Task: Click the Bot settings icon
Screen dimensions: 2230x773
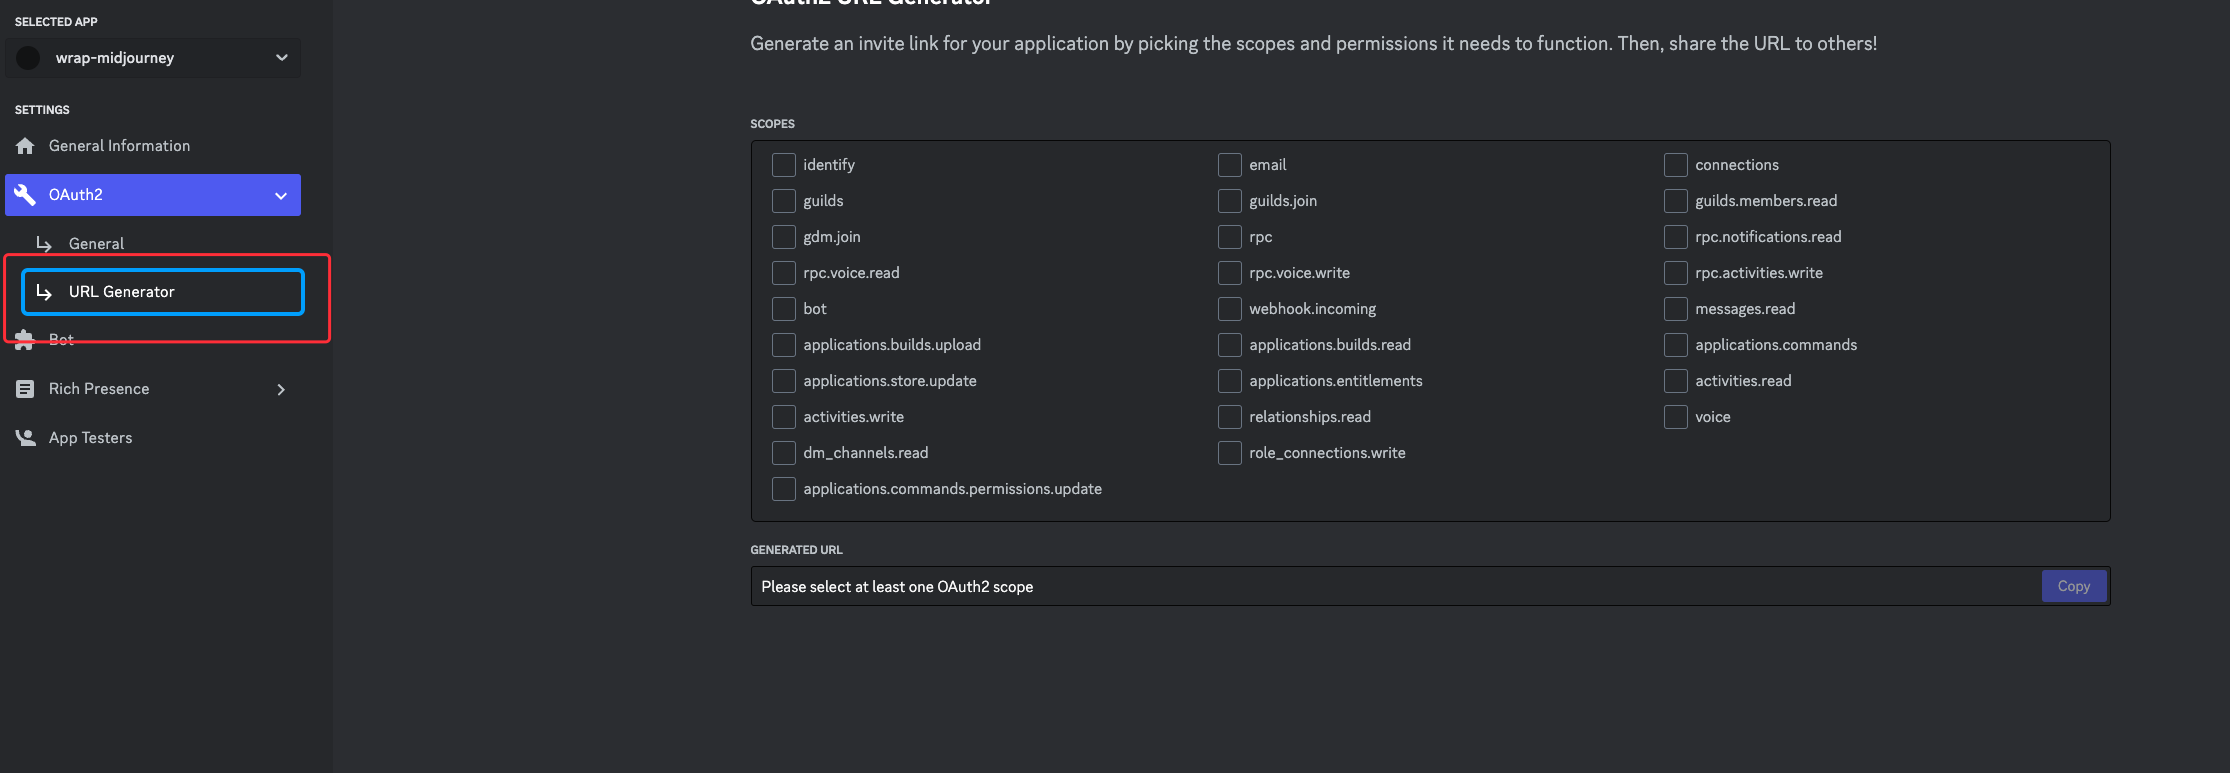Action: [25, 339]
